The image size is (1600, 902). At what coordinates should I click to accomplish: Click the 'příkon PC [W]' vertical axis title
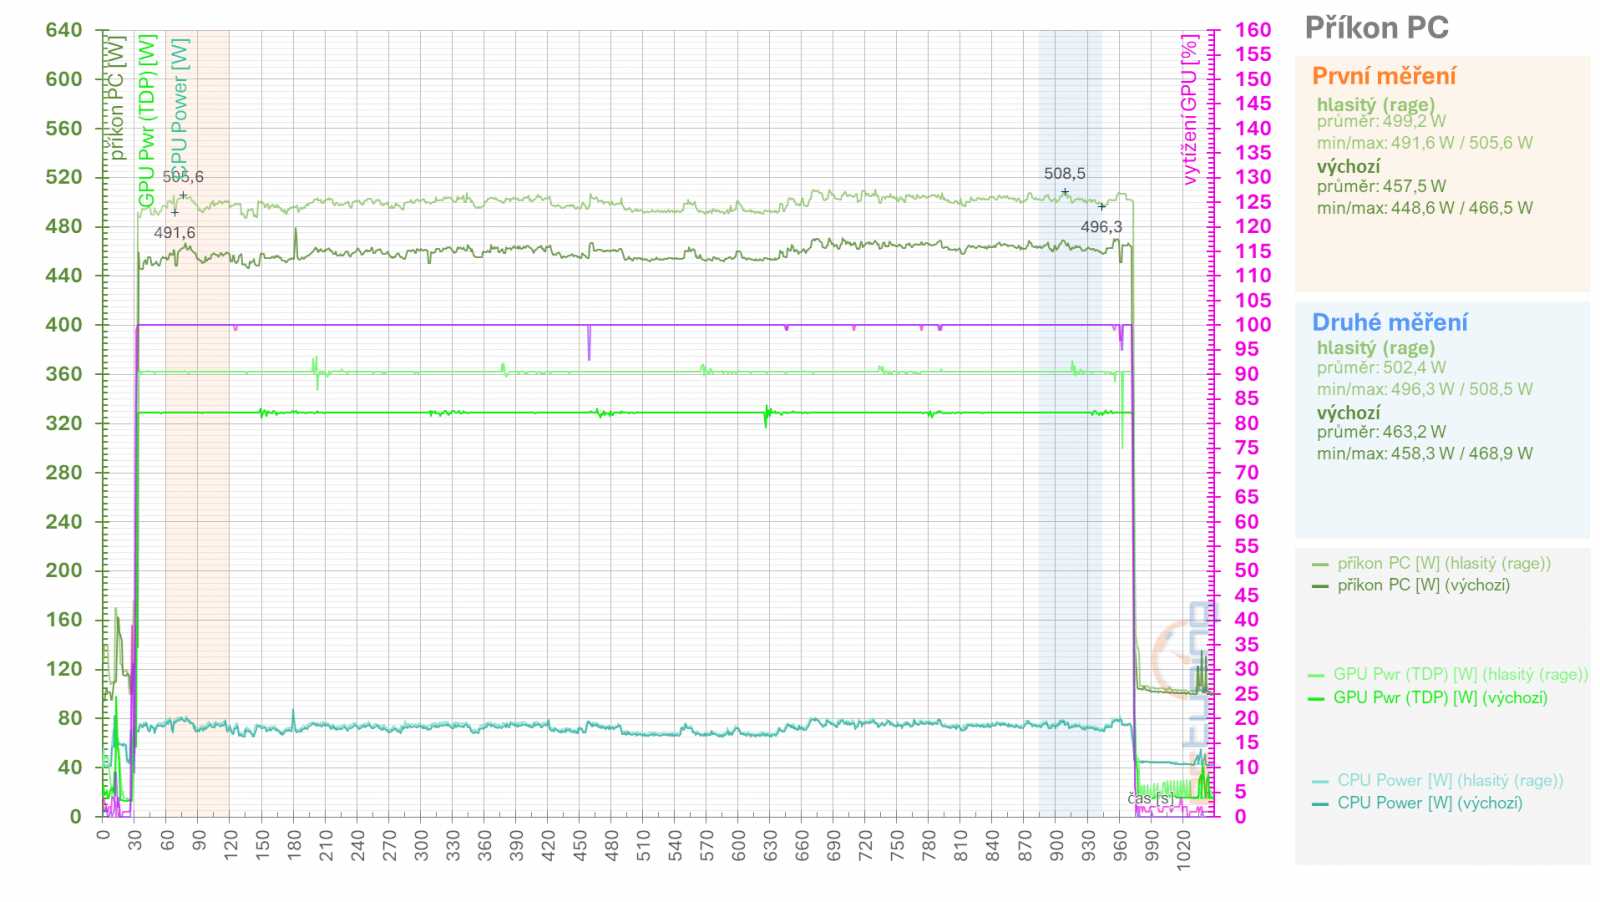tap(116, 98)
